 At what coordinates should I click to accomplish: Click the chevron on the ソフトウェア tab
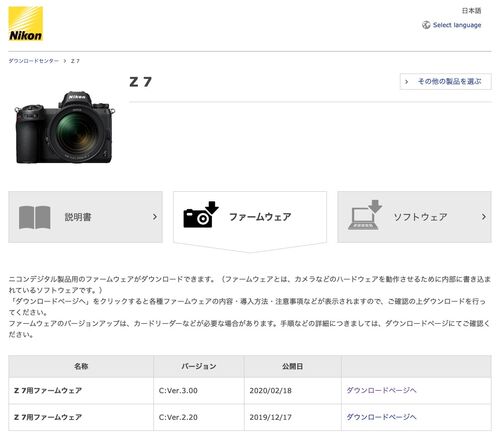tap(484, 217)
